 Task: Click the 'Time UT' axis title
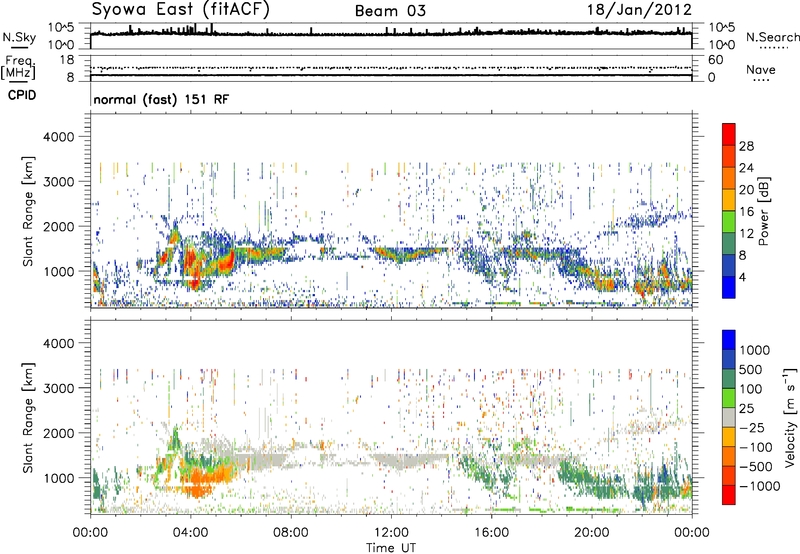pyautogui.click(x=391, y=547)
